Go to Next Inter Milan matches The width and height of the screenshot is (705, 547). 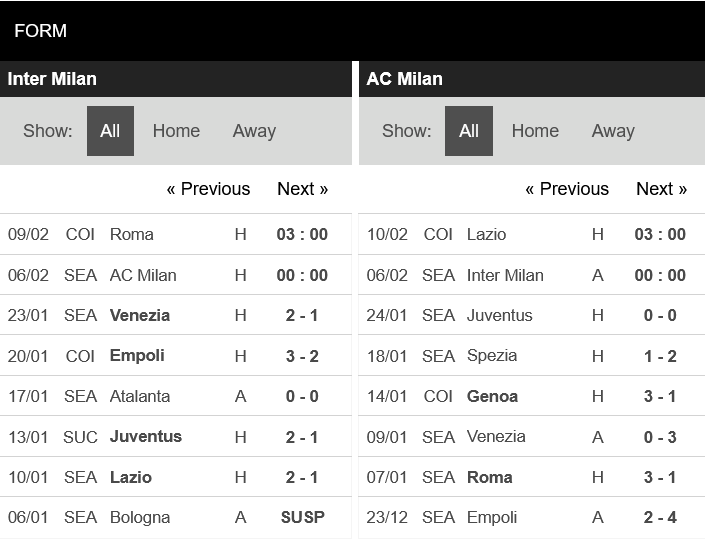(302, 189)
